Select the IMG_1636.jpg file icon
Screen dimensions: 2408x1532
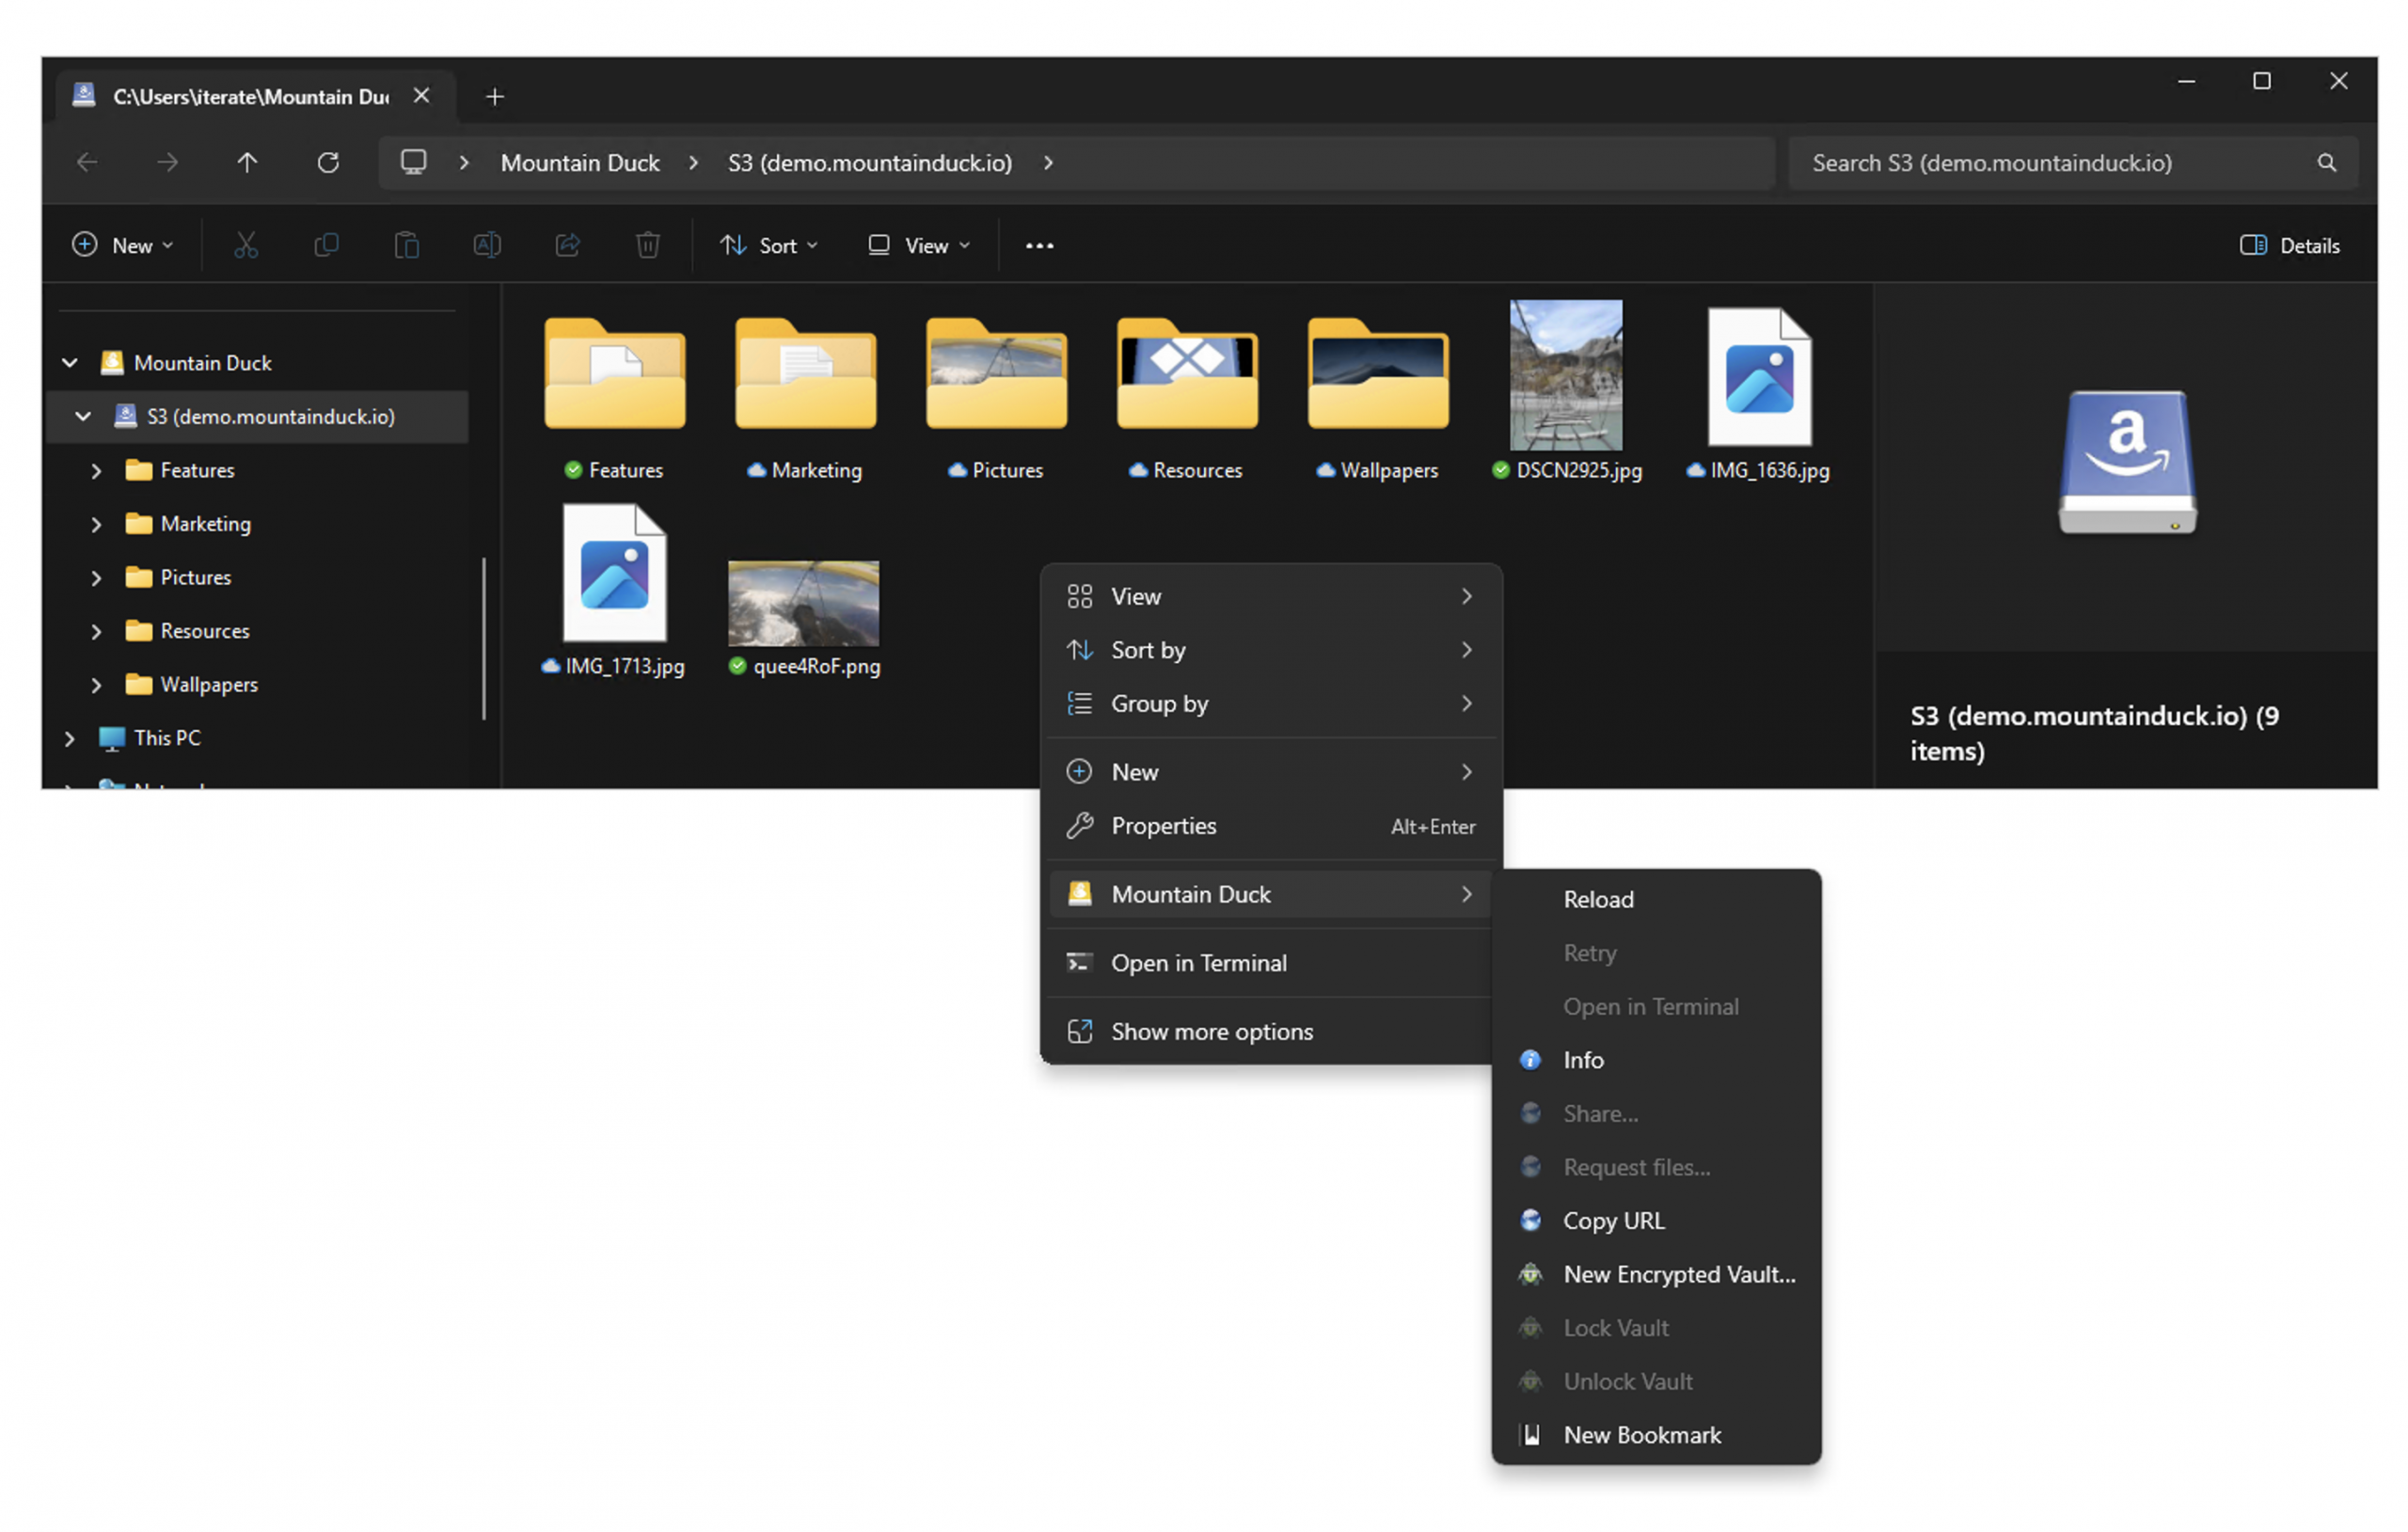tap(1760, 377)
